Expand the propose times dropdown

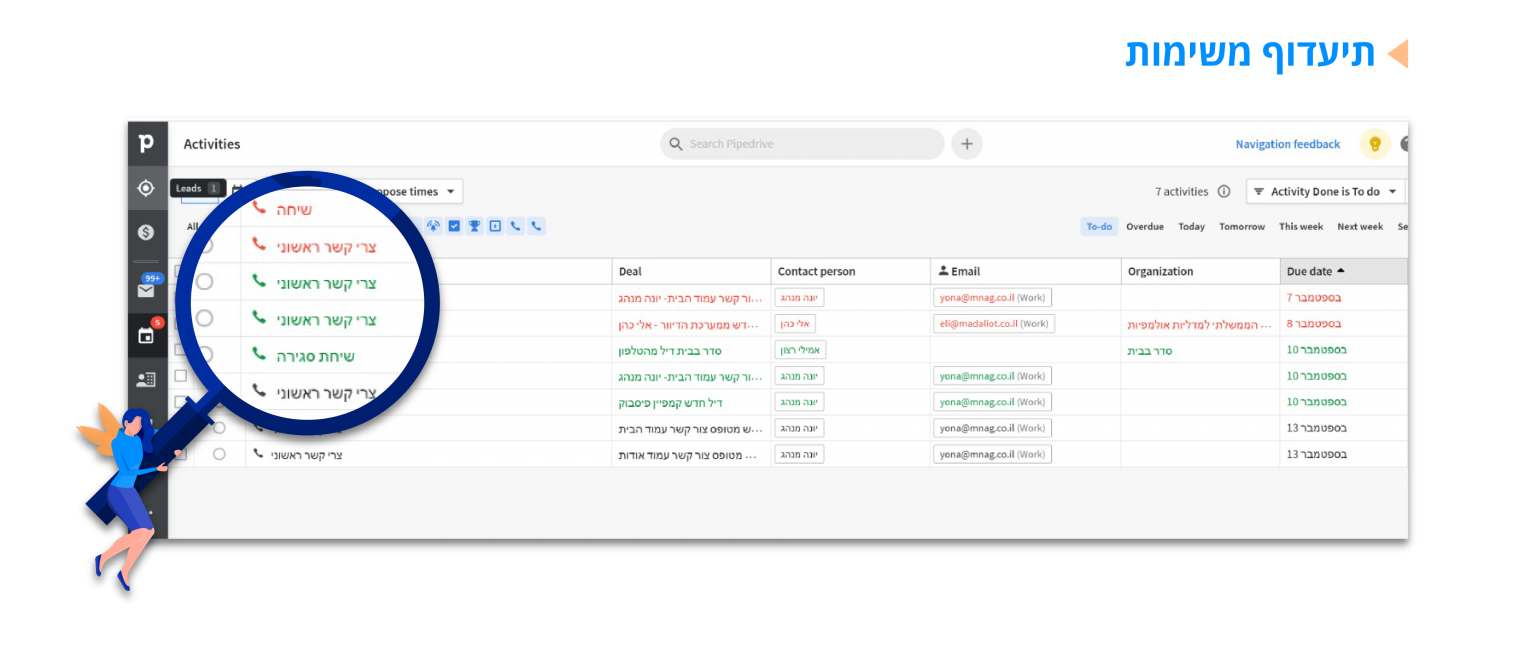(450, 192)
